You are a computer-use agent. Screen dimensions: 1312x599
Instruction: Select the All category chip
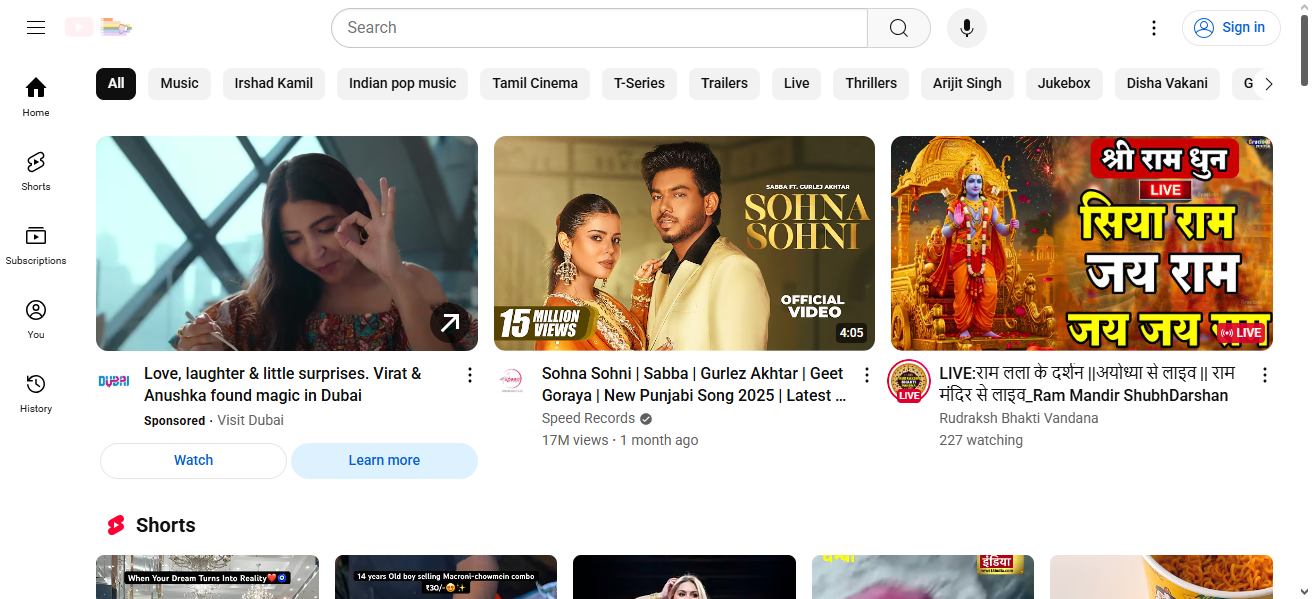(116, 83)
